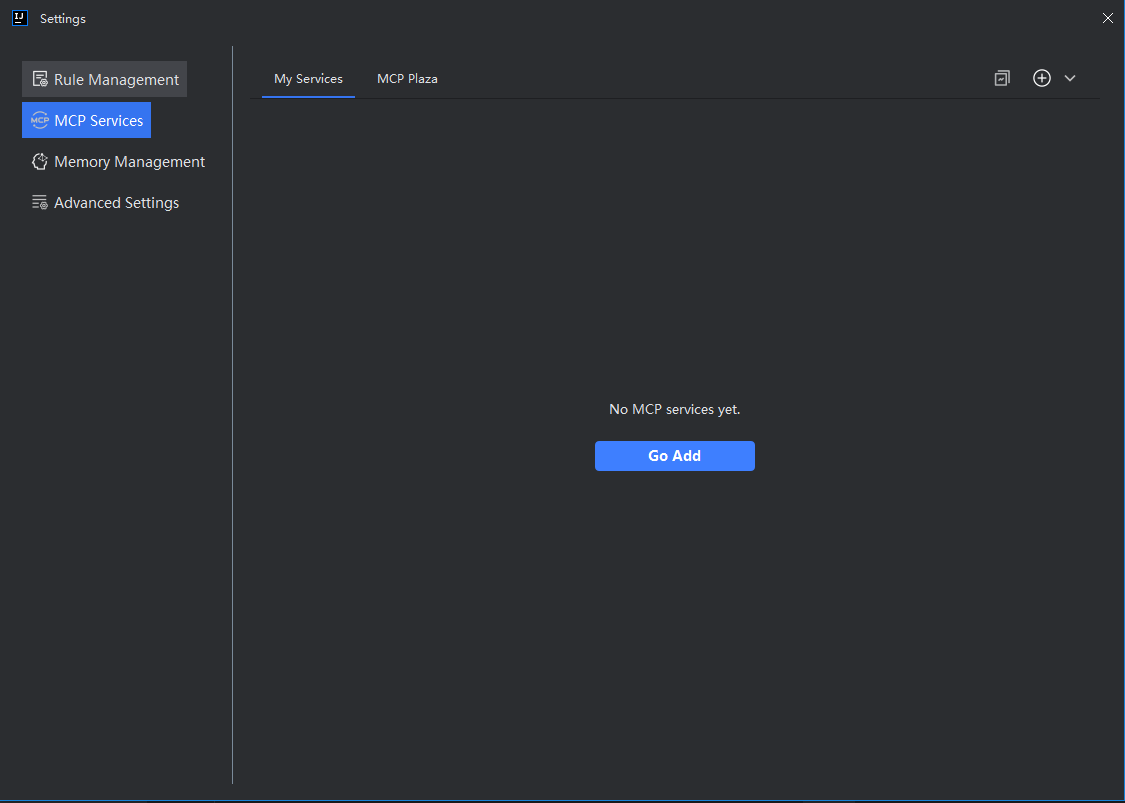Switch to the My Services tab
This screenshot has width=1125, height=803.
pyautogui.click(x=308, y=79)
